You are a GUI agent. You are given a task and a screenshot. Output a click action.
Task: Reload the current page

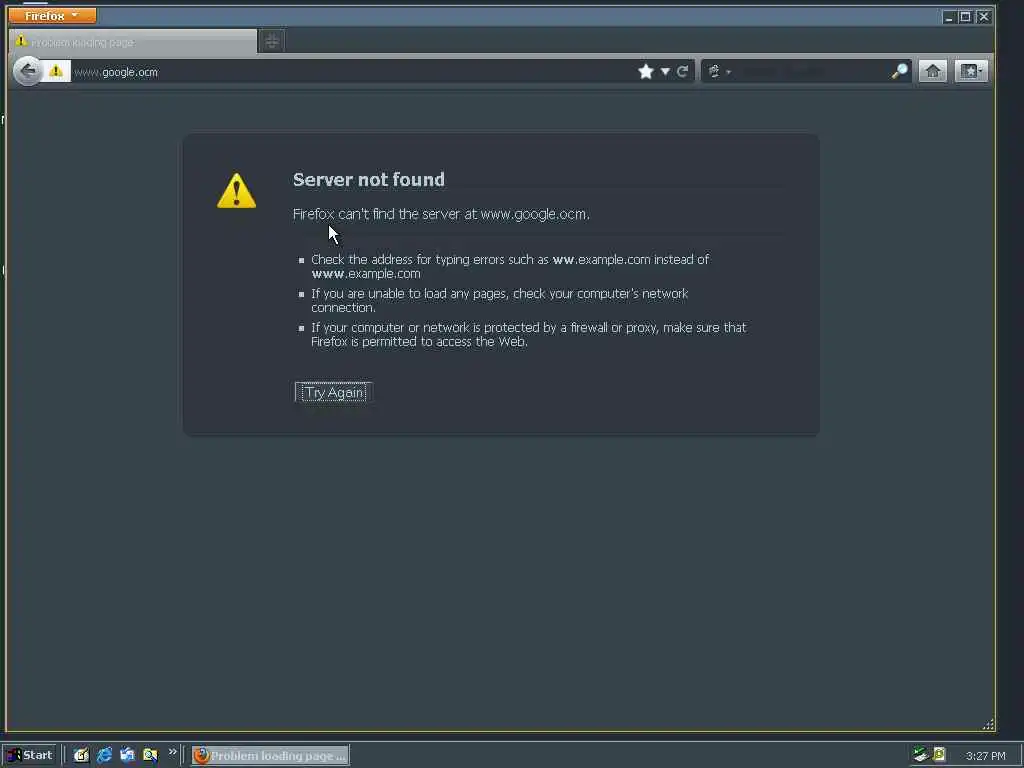(x=682, y=71)
